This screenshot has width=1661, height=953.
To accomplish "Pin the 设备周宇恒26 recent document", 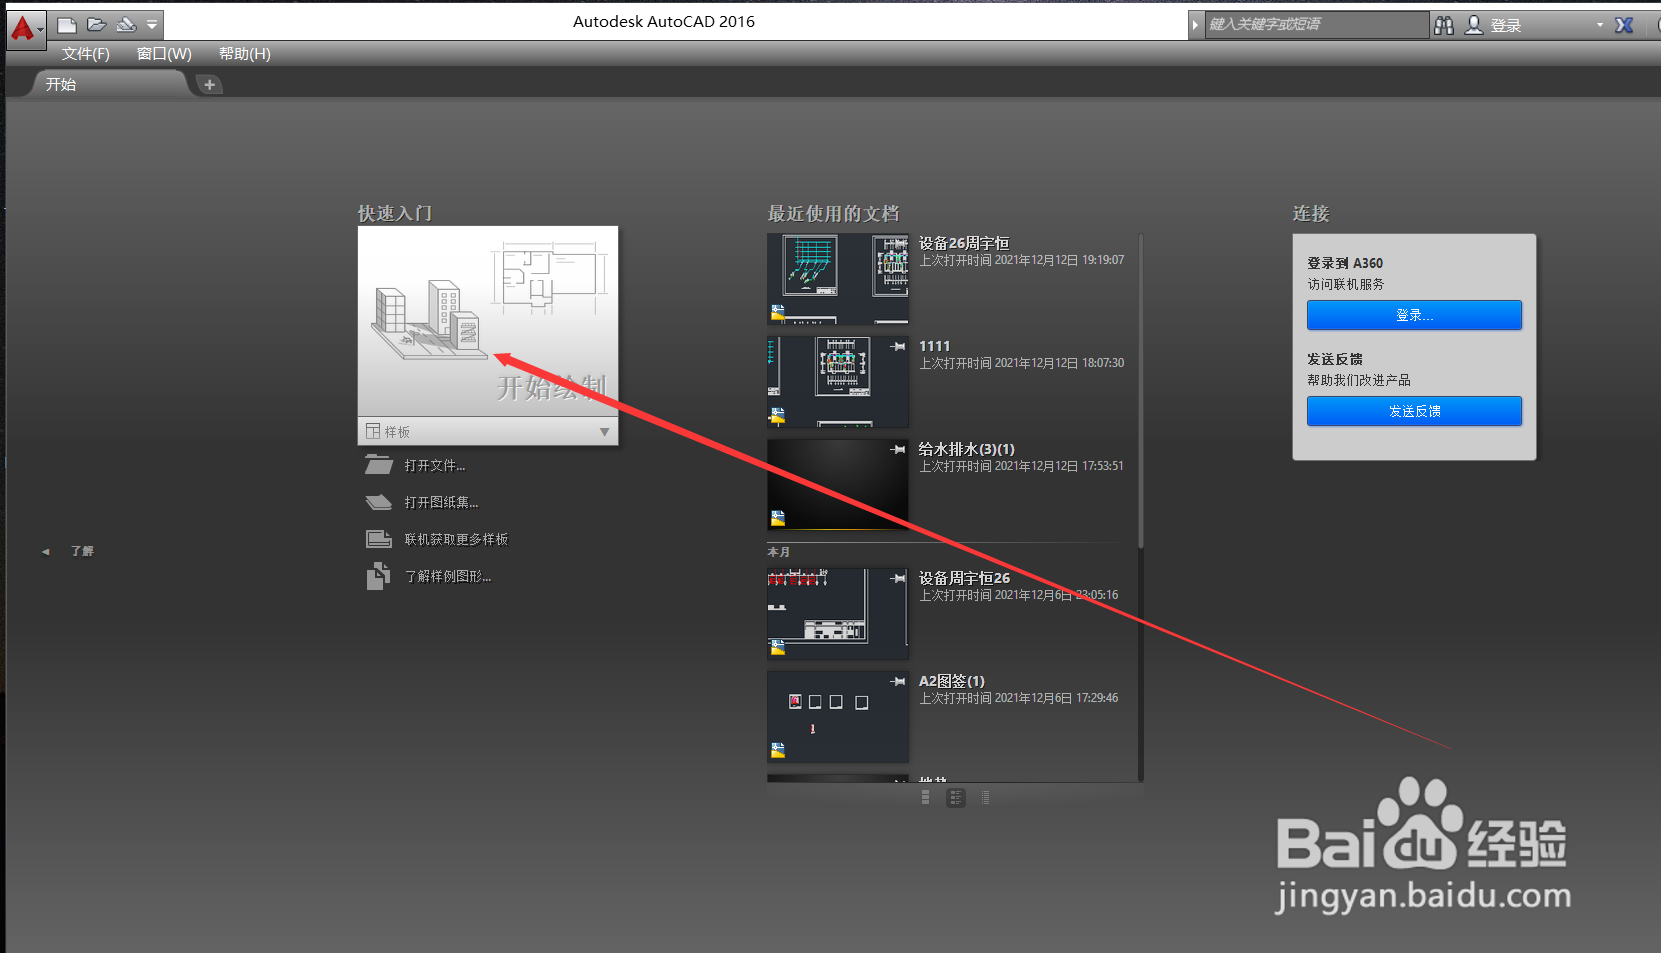I will pos(897,579).
